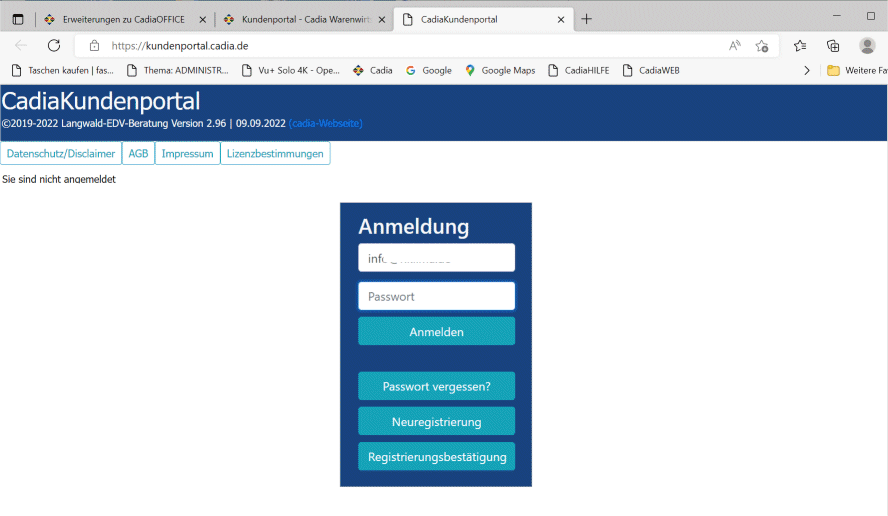Open Vu+ Solo 4K bookmark
This screenshot has width=888, height=516.
click(x=291, y=70)
